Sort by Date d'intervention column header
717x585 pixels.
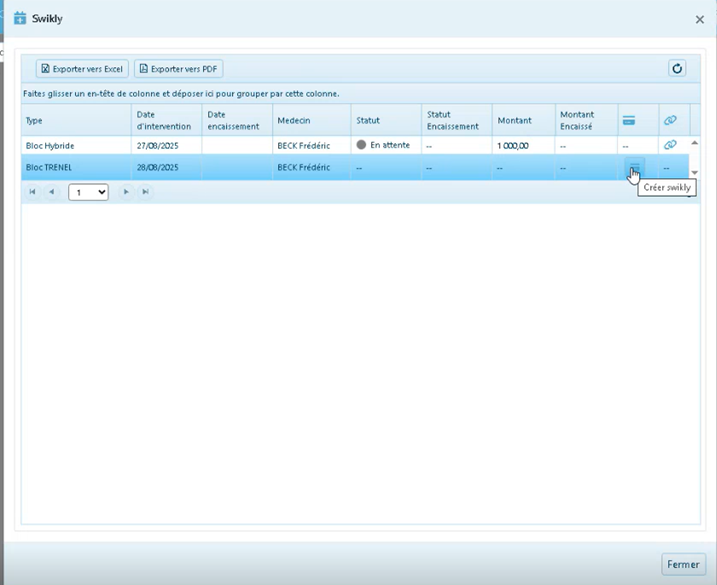point(164,120)
